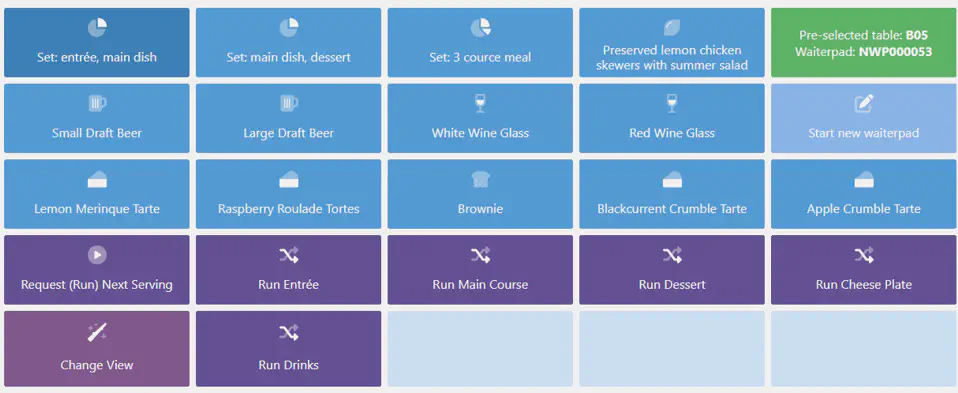958x393 pixels.
Task: Click the wine glass icon above White Wine Glass
Action: tap(480, 103)
